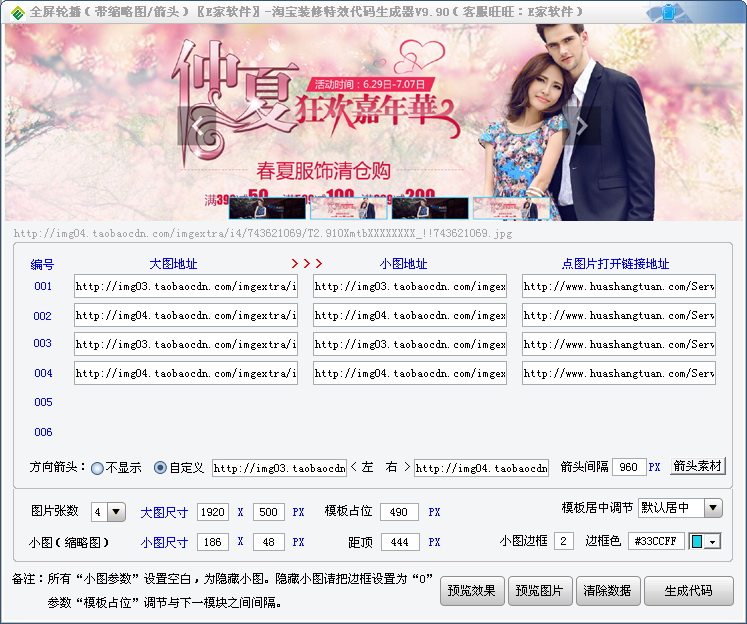747x624 pixels.
Task: Click the 003 large image URL field
Action: pos(186,344)
